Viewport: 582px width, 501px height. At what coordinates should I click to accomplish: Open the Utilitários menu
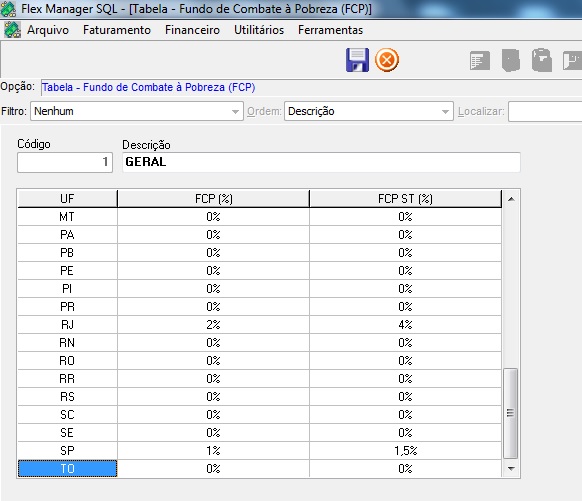click(x=259, y=30)
